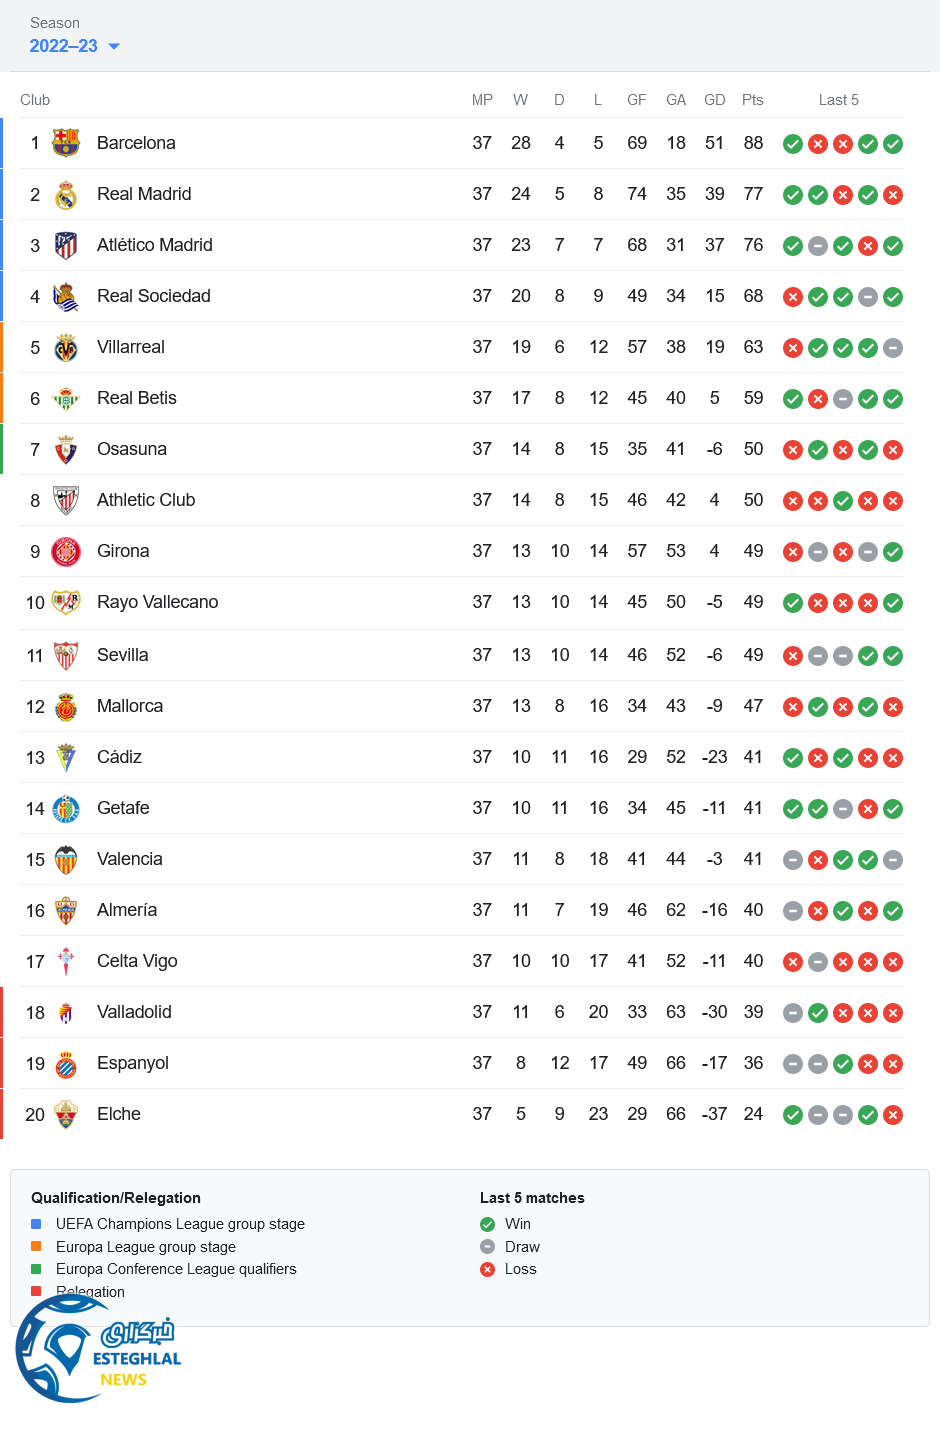Viewport: 940px width, 1430px height.
Task: Click the Last 5 column header
Action: [x=838, y=100]
